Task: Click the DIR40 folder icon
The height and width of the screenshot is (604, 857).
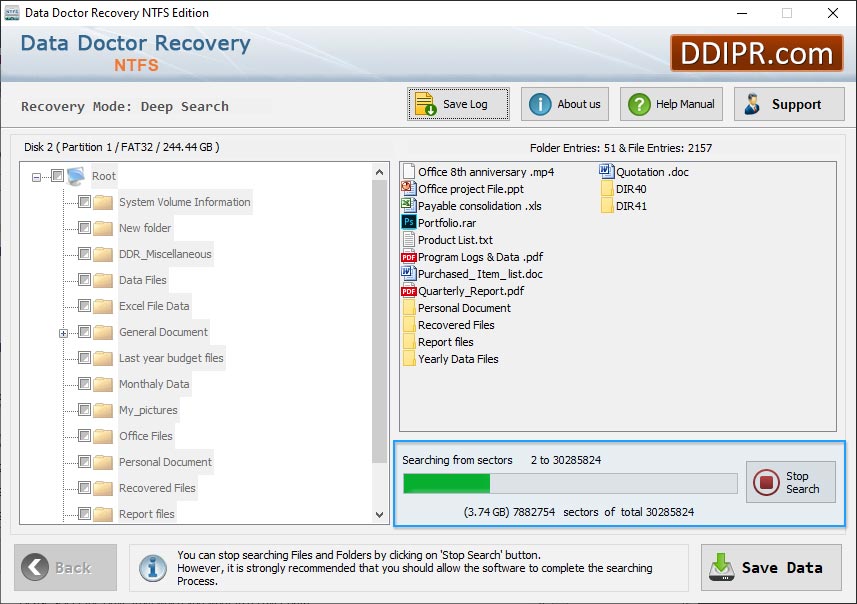Action: pyautogui.click(x=607, y=189)
